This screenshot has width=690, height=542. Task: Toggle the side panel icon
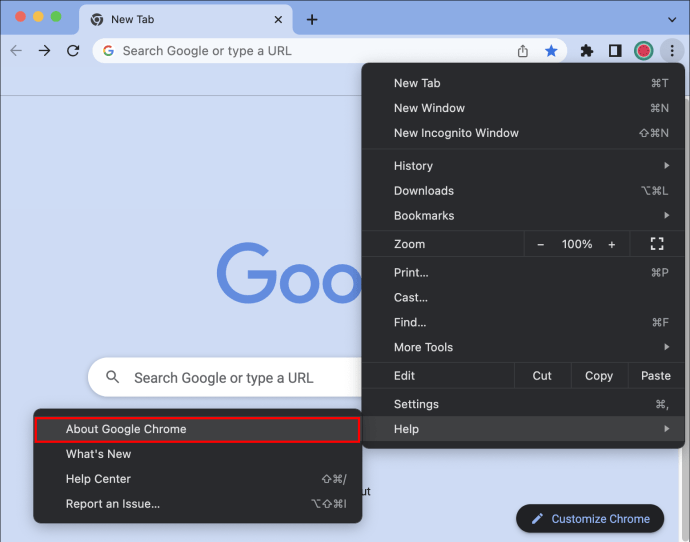615,51
